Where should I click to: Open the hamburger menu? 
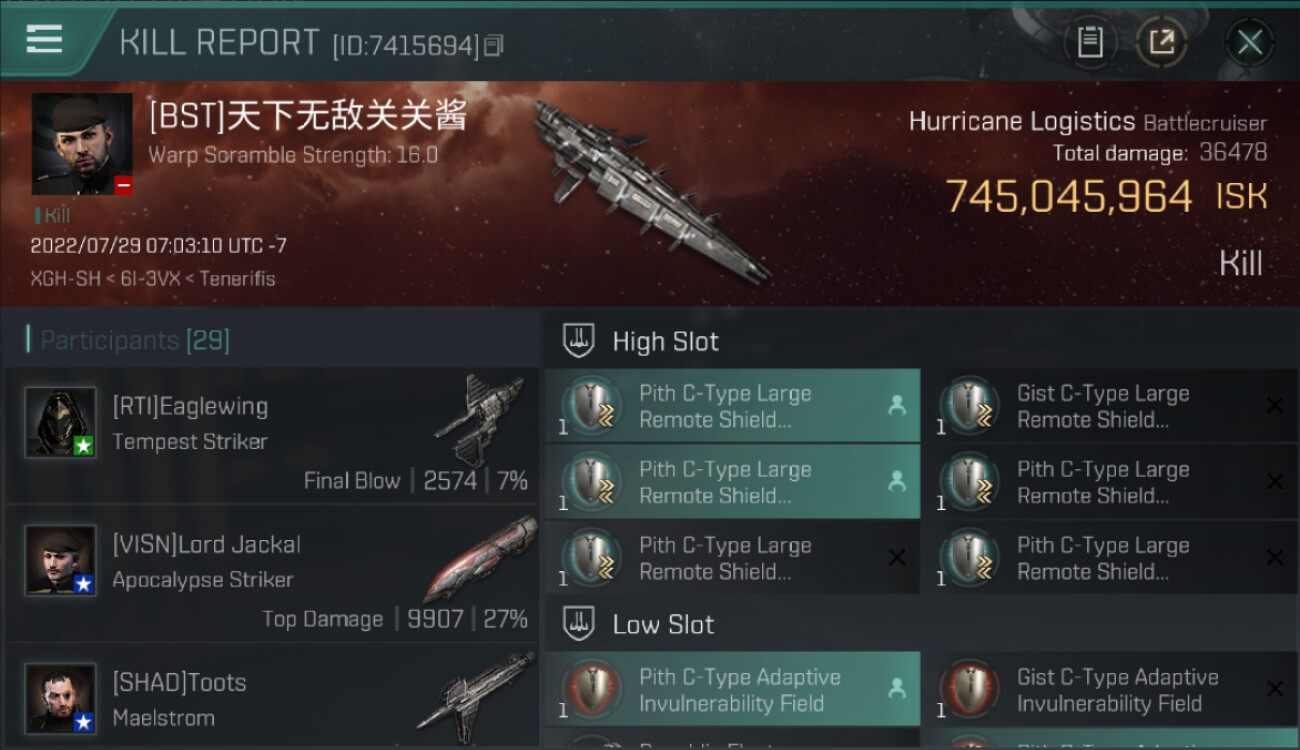point(44,40)
